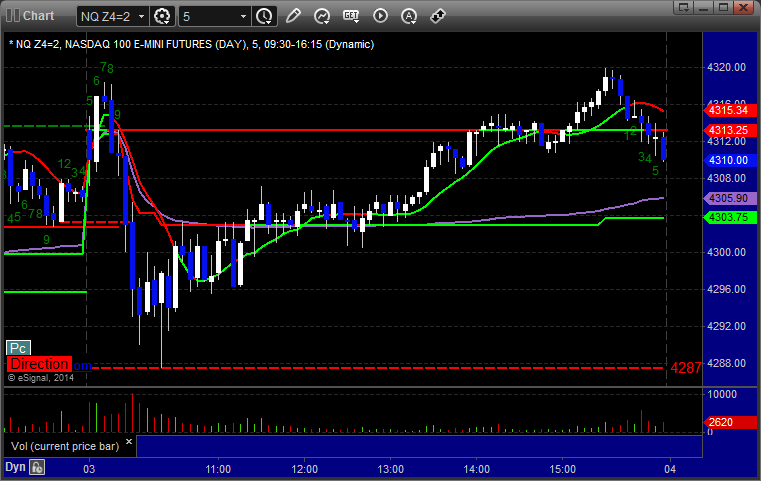
Task: Click the 11:00 time axis label
Action: coord(218,469)
